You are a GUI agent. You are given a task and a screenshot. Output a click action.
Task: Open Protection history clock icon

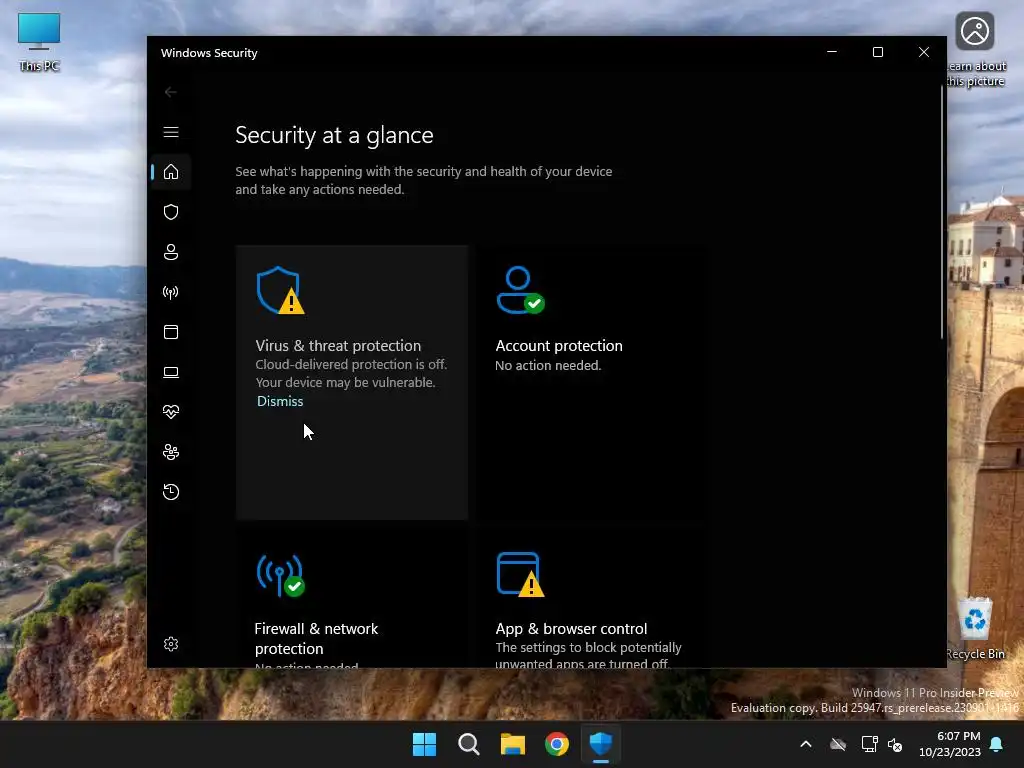pos(170,492)
